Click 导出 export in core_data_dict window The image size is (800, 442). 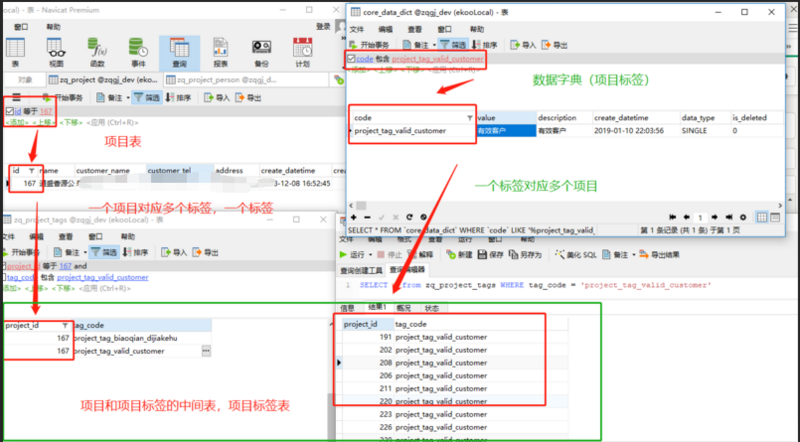[554, 45]
